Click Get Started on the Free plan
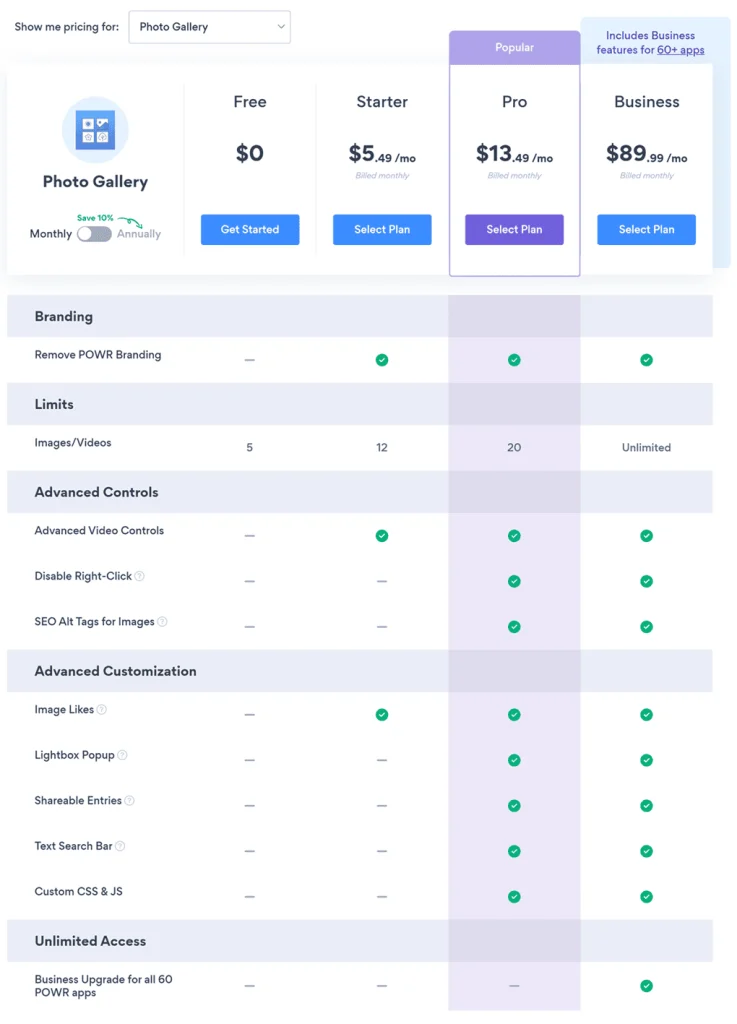The height and width of the screenshot is (1024, 737). click(x=250, y=230)
